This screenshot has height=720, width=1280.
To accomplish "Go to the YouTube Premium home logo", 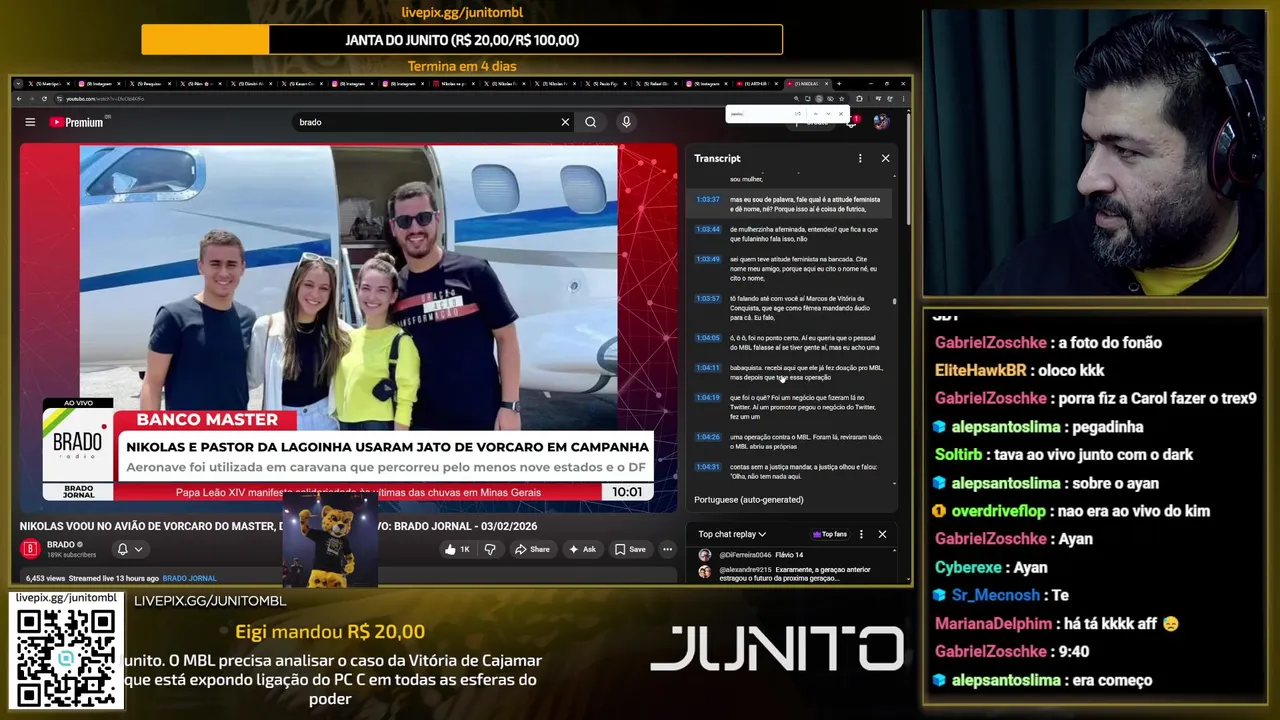I will (x=77, y=122).
